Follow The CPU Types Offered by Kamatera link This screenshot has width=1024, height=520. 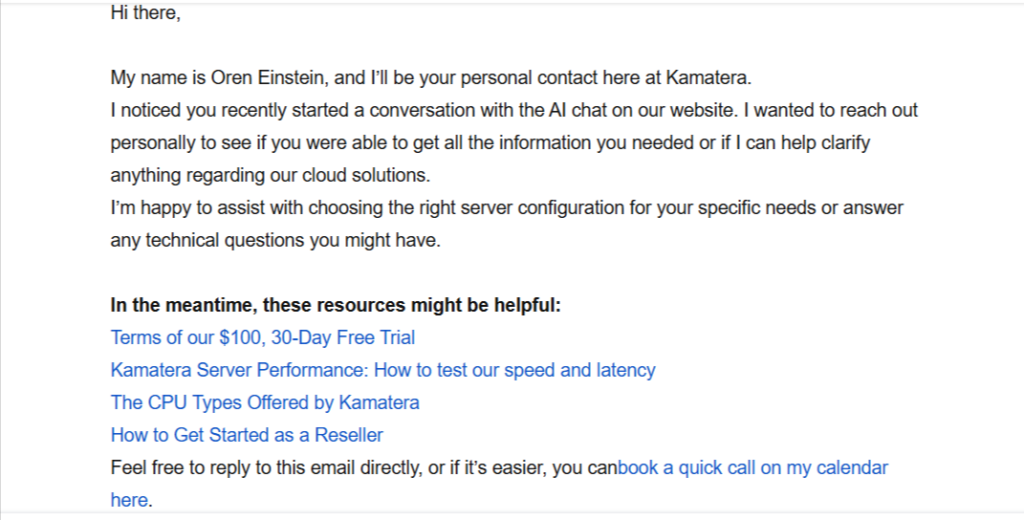264,402
